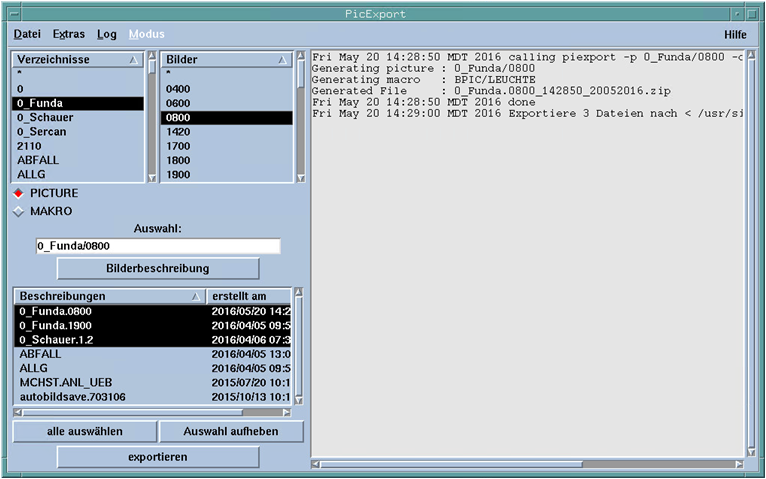Click the alle auswählen button
Image resolution: width=766 pixels, height=479 pixels.
85,431
